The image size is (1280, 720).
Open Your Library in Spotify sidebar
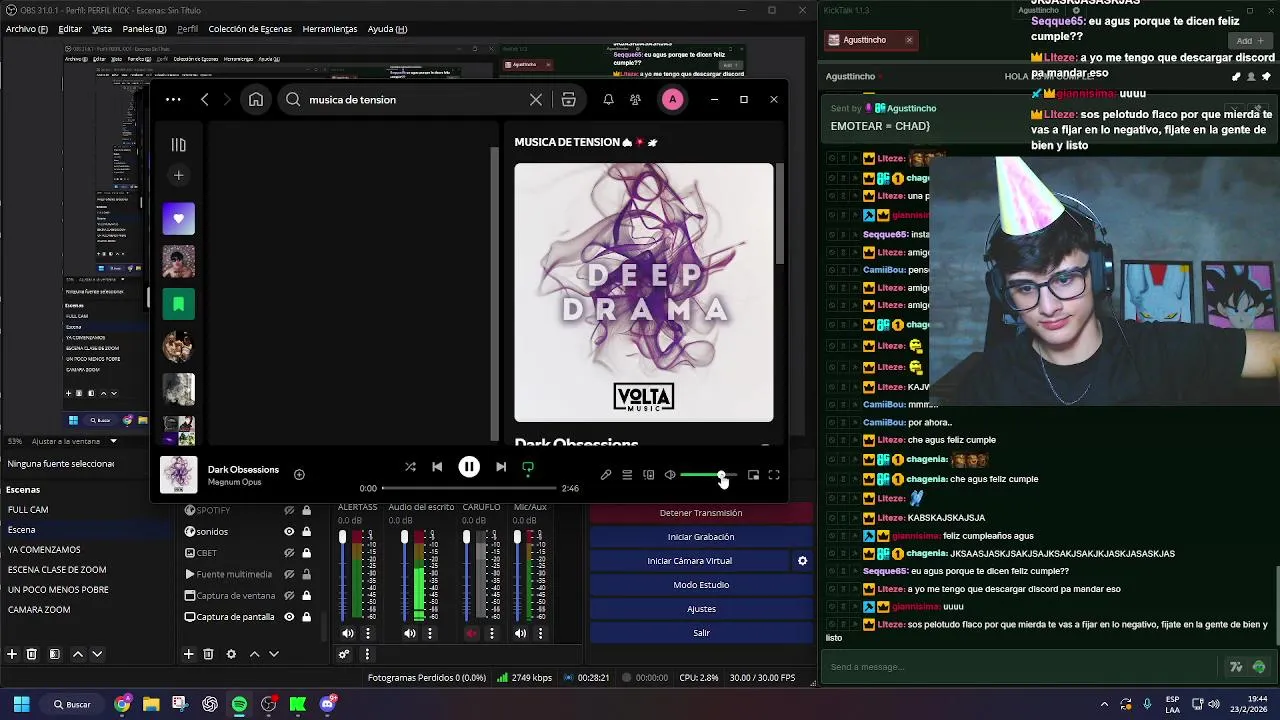[x=178, y=145]
